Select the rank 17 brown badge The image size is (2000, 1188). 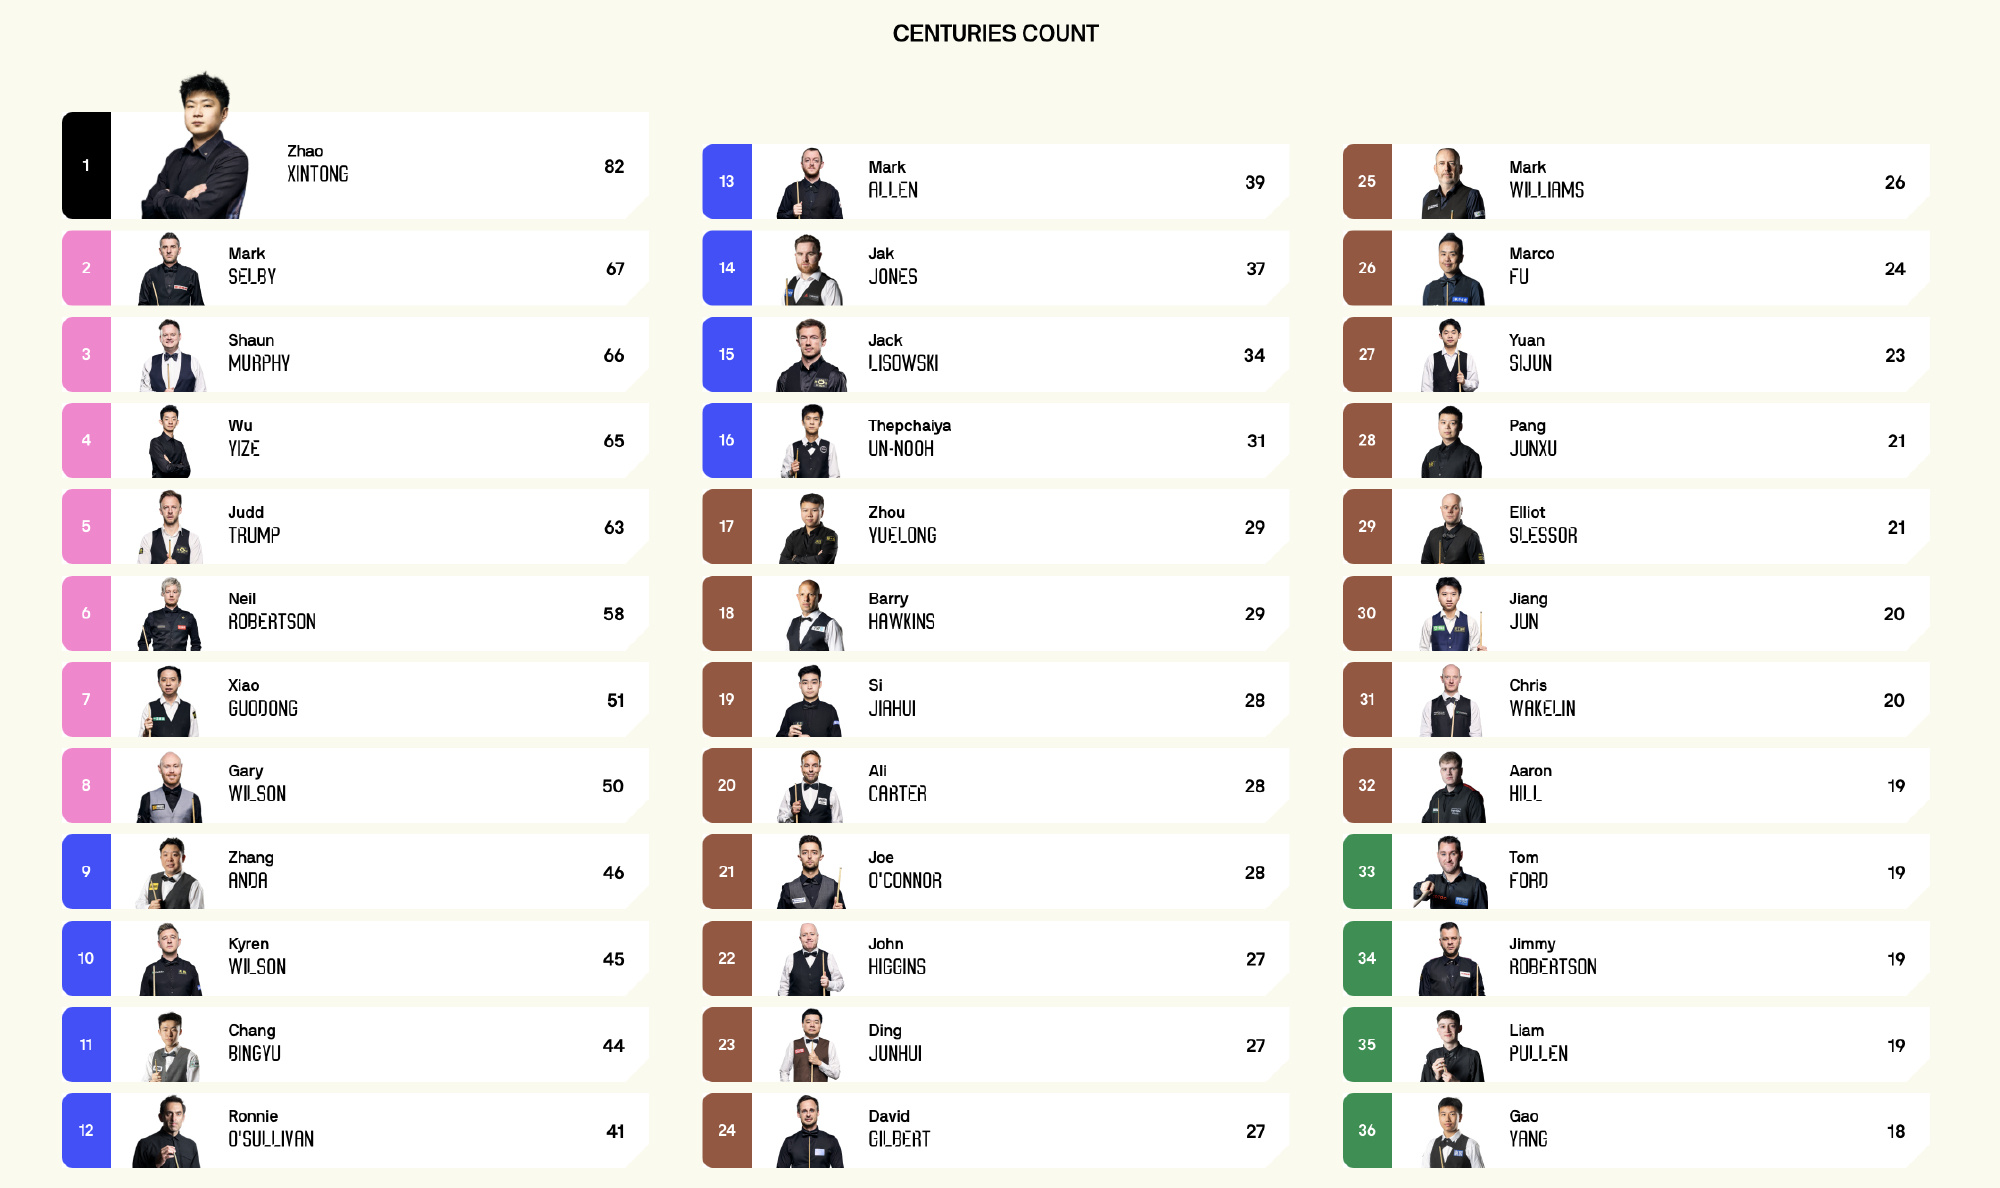[x=727, y=526]
